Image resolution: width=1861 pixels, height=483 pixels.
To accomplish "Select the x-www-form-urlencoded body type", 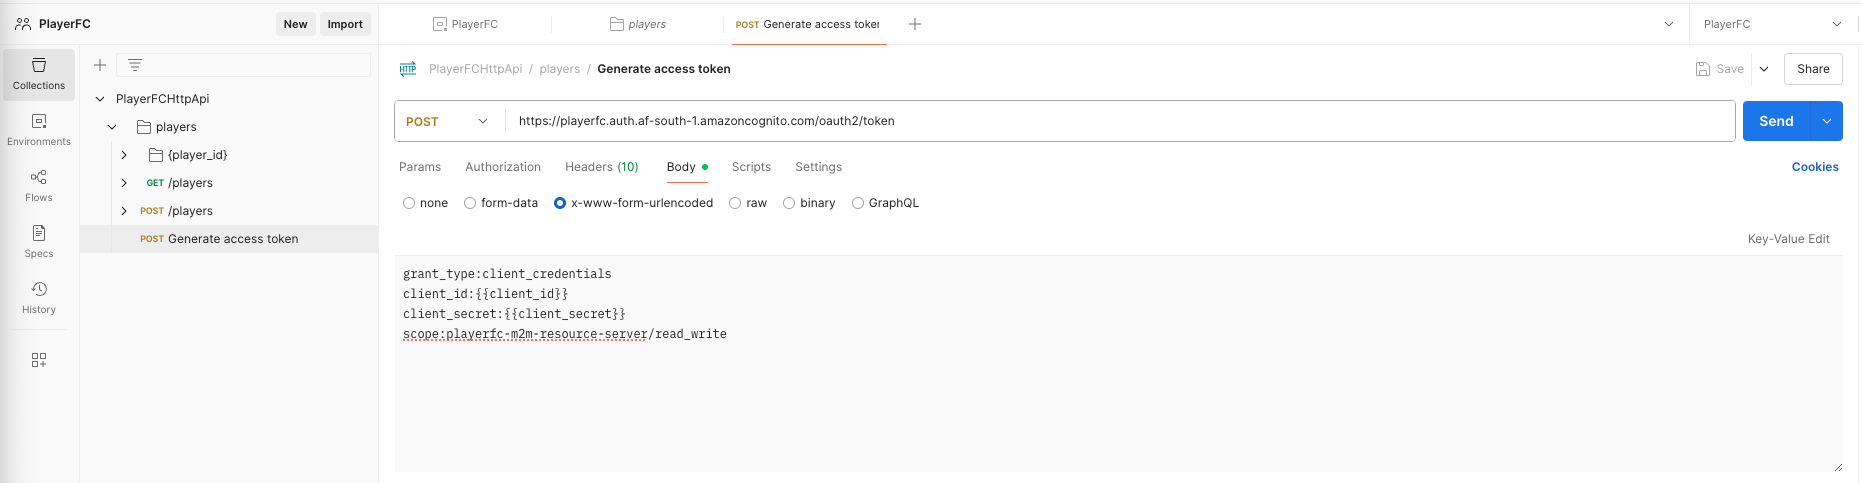I will pyautogui.click(x=560, y=203).
